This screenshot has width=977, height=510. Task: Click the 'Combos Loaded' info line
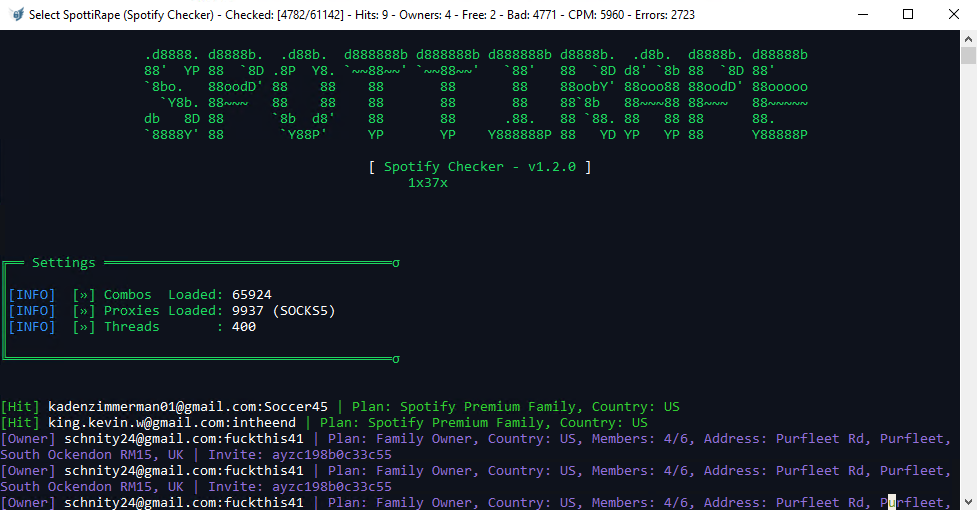pos(140,295)
